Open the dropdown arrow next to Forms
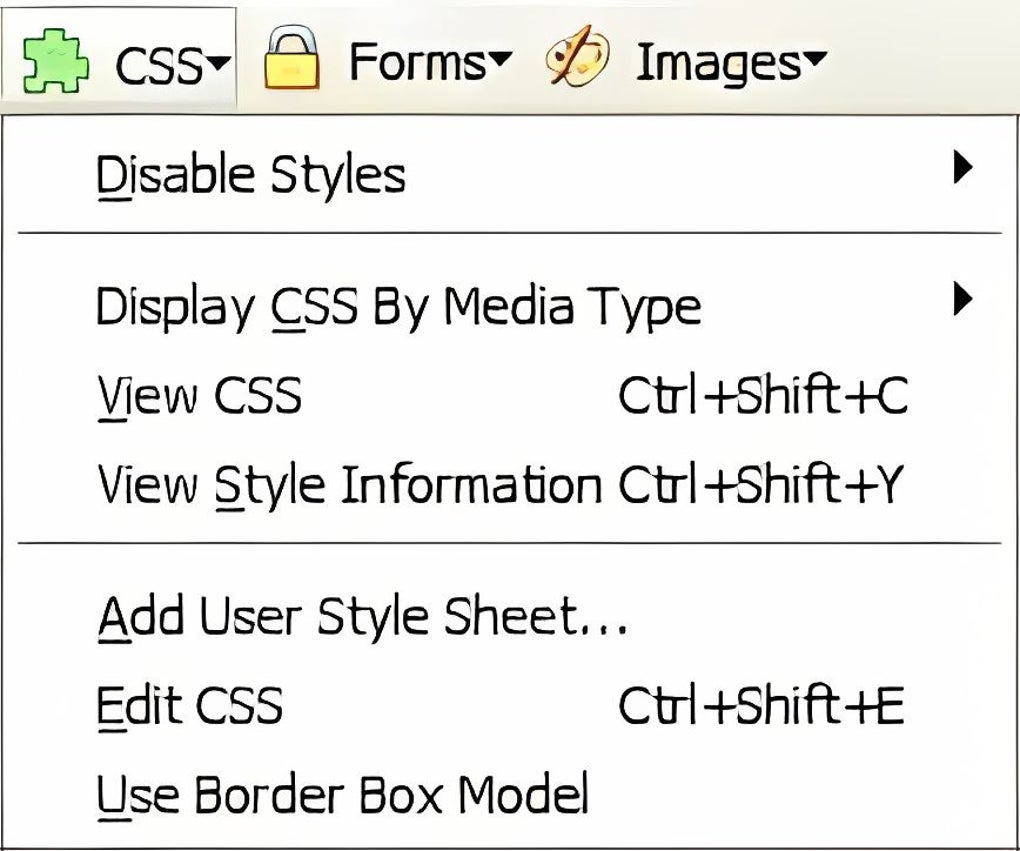 (x=501, y=62)
